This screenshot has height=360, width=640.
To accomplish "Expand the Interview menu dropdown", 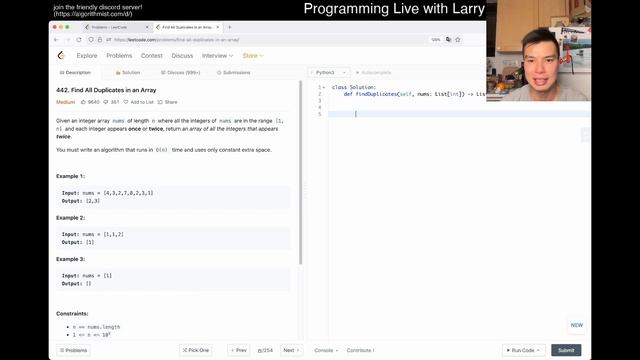I will (x=217, y=56).
